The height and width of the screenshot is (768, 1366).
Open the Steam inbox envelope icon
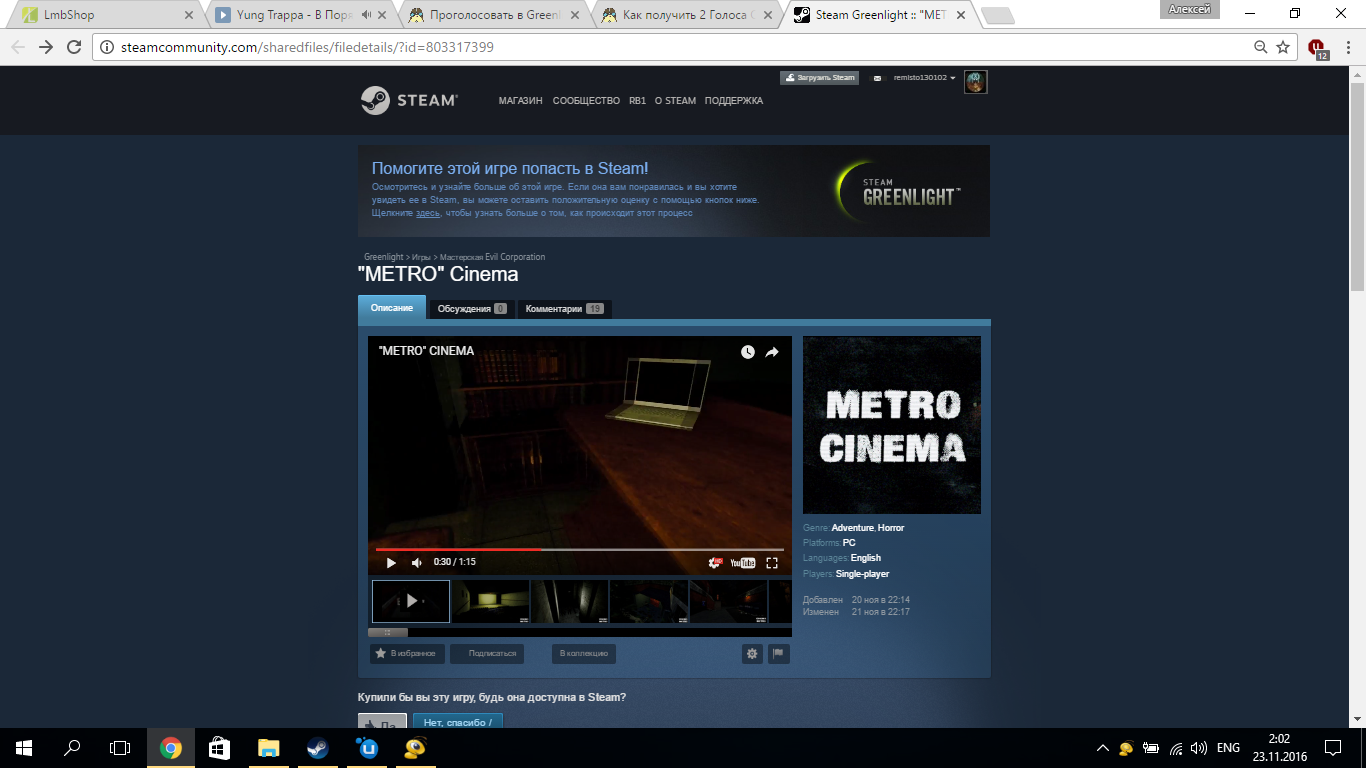879,78
